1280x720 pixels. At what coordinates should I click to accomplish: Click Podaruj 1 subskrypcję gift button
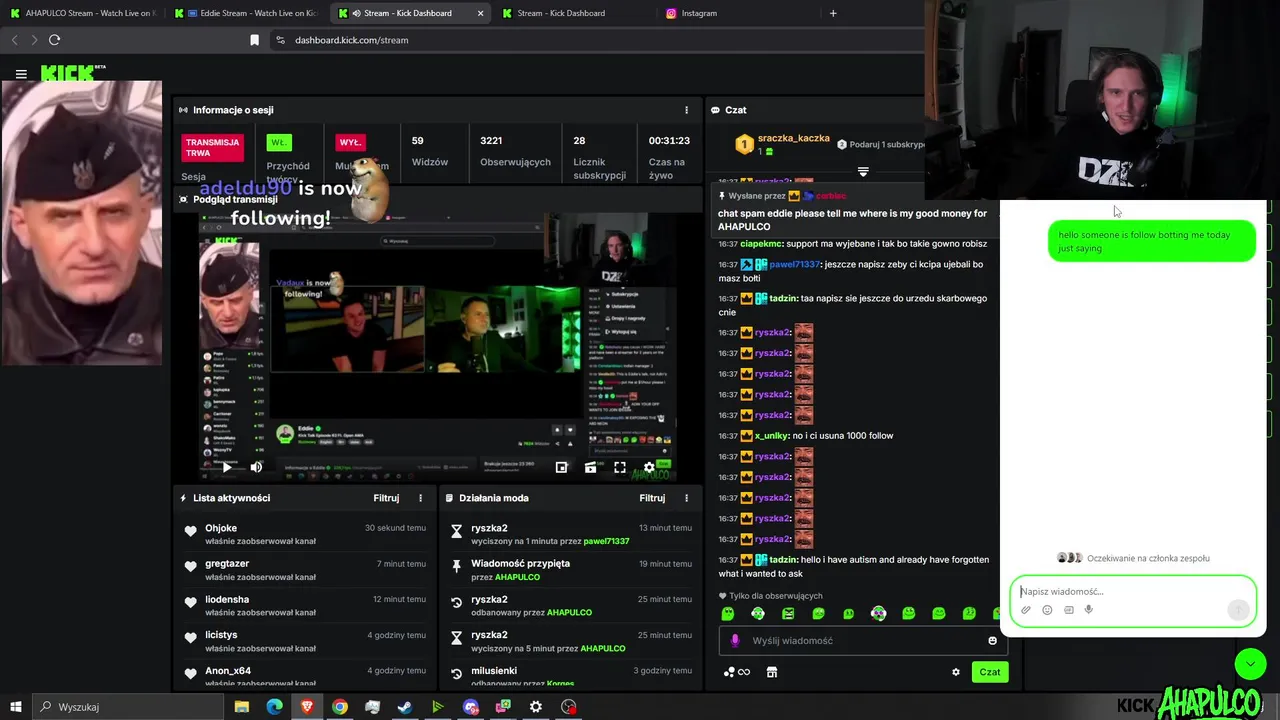click(880, 144)
